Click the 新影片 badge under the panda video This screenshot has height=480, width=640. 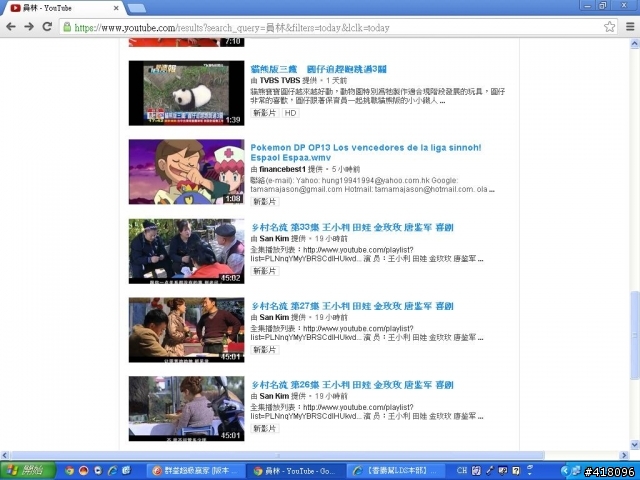[265, 113]
